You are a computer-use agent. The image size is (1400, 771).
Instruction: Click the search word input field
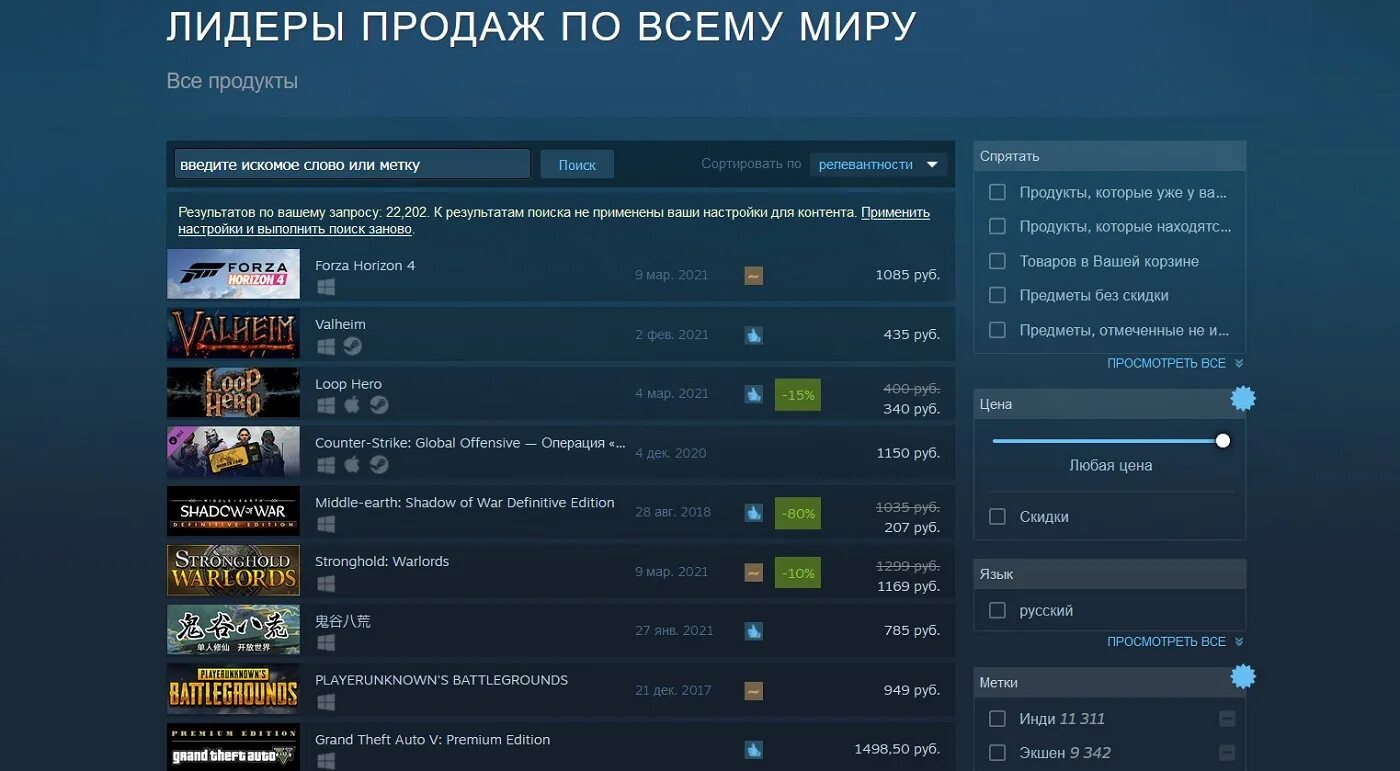[352, 164]
